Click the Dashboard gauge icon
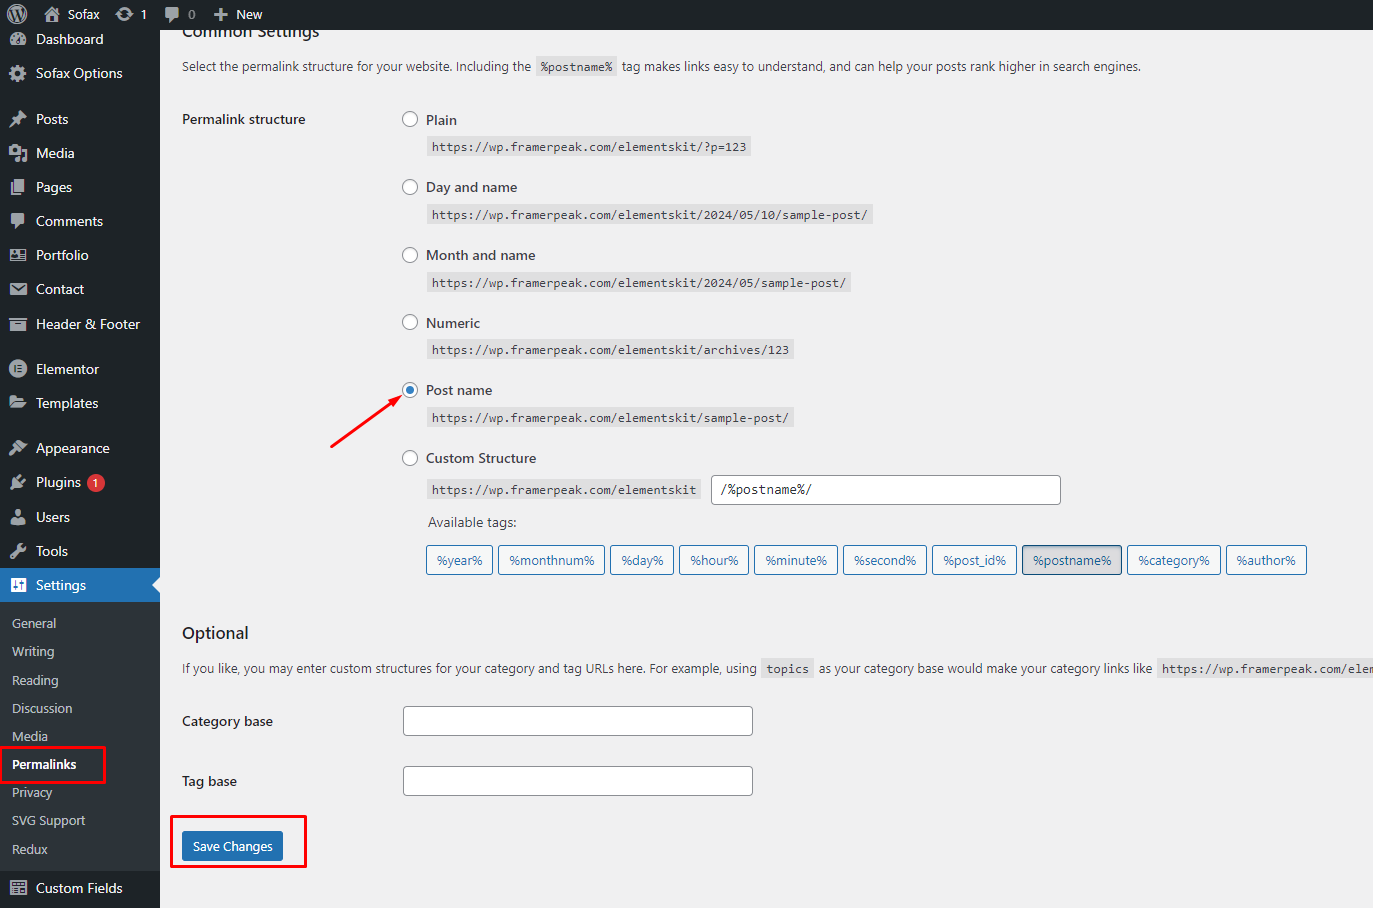Viewport: 1373px width, 908px height. click(x=18, y=39)
